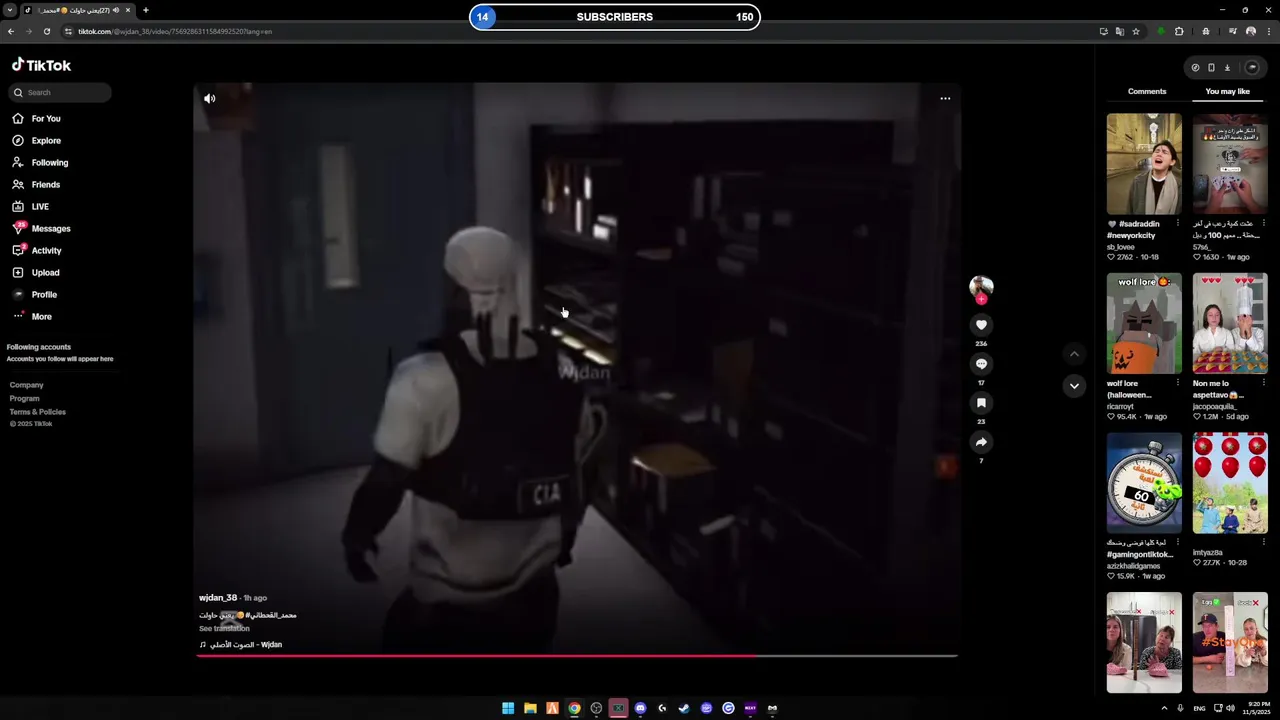Click See translation under the caption
The width and height of the screenshot is (1280, 720).
[224, 628]
